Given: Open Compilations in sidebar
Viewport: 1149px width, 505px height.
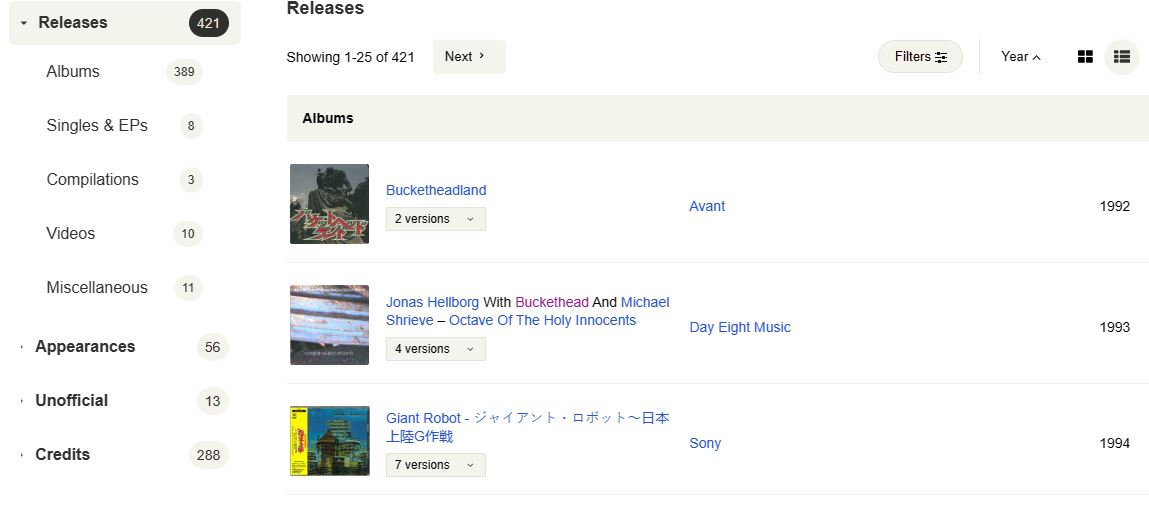Looking at the screenshot, I should [92, 180].
